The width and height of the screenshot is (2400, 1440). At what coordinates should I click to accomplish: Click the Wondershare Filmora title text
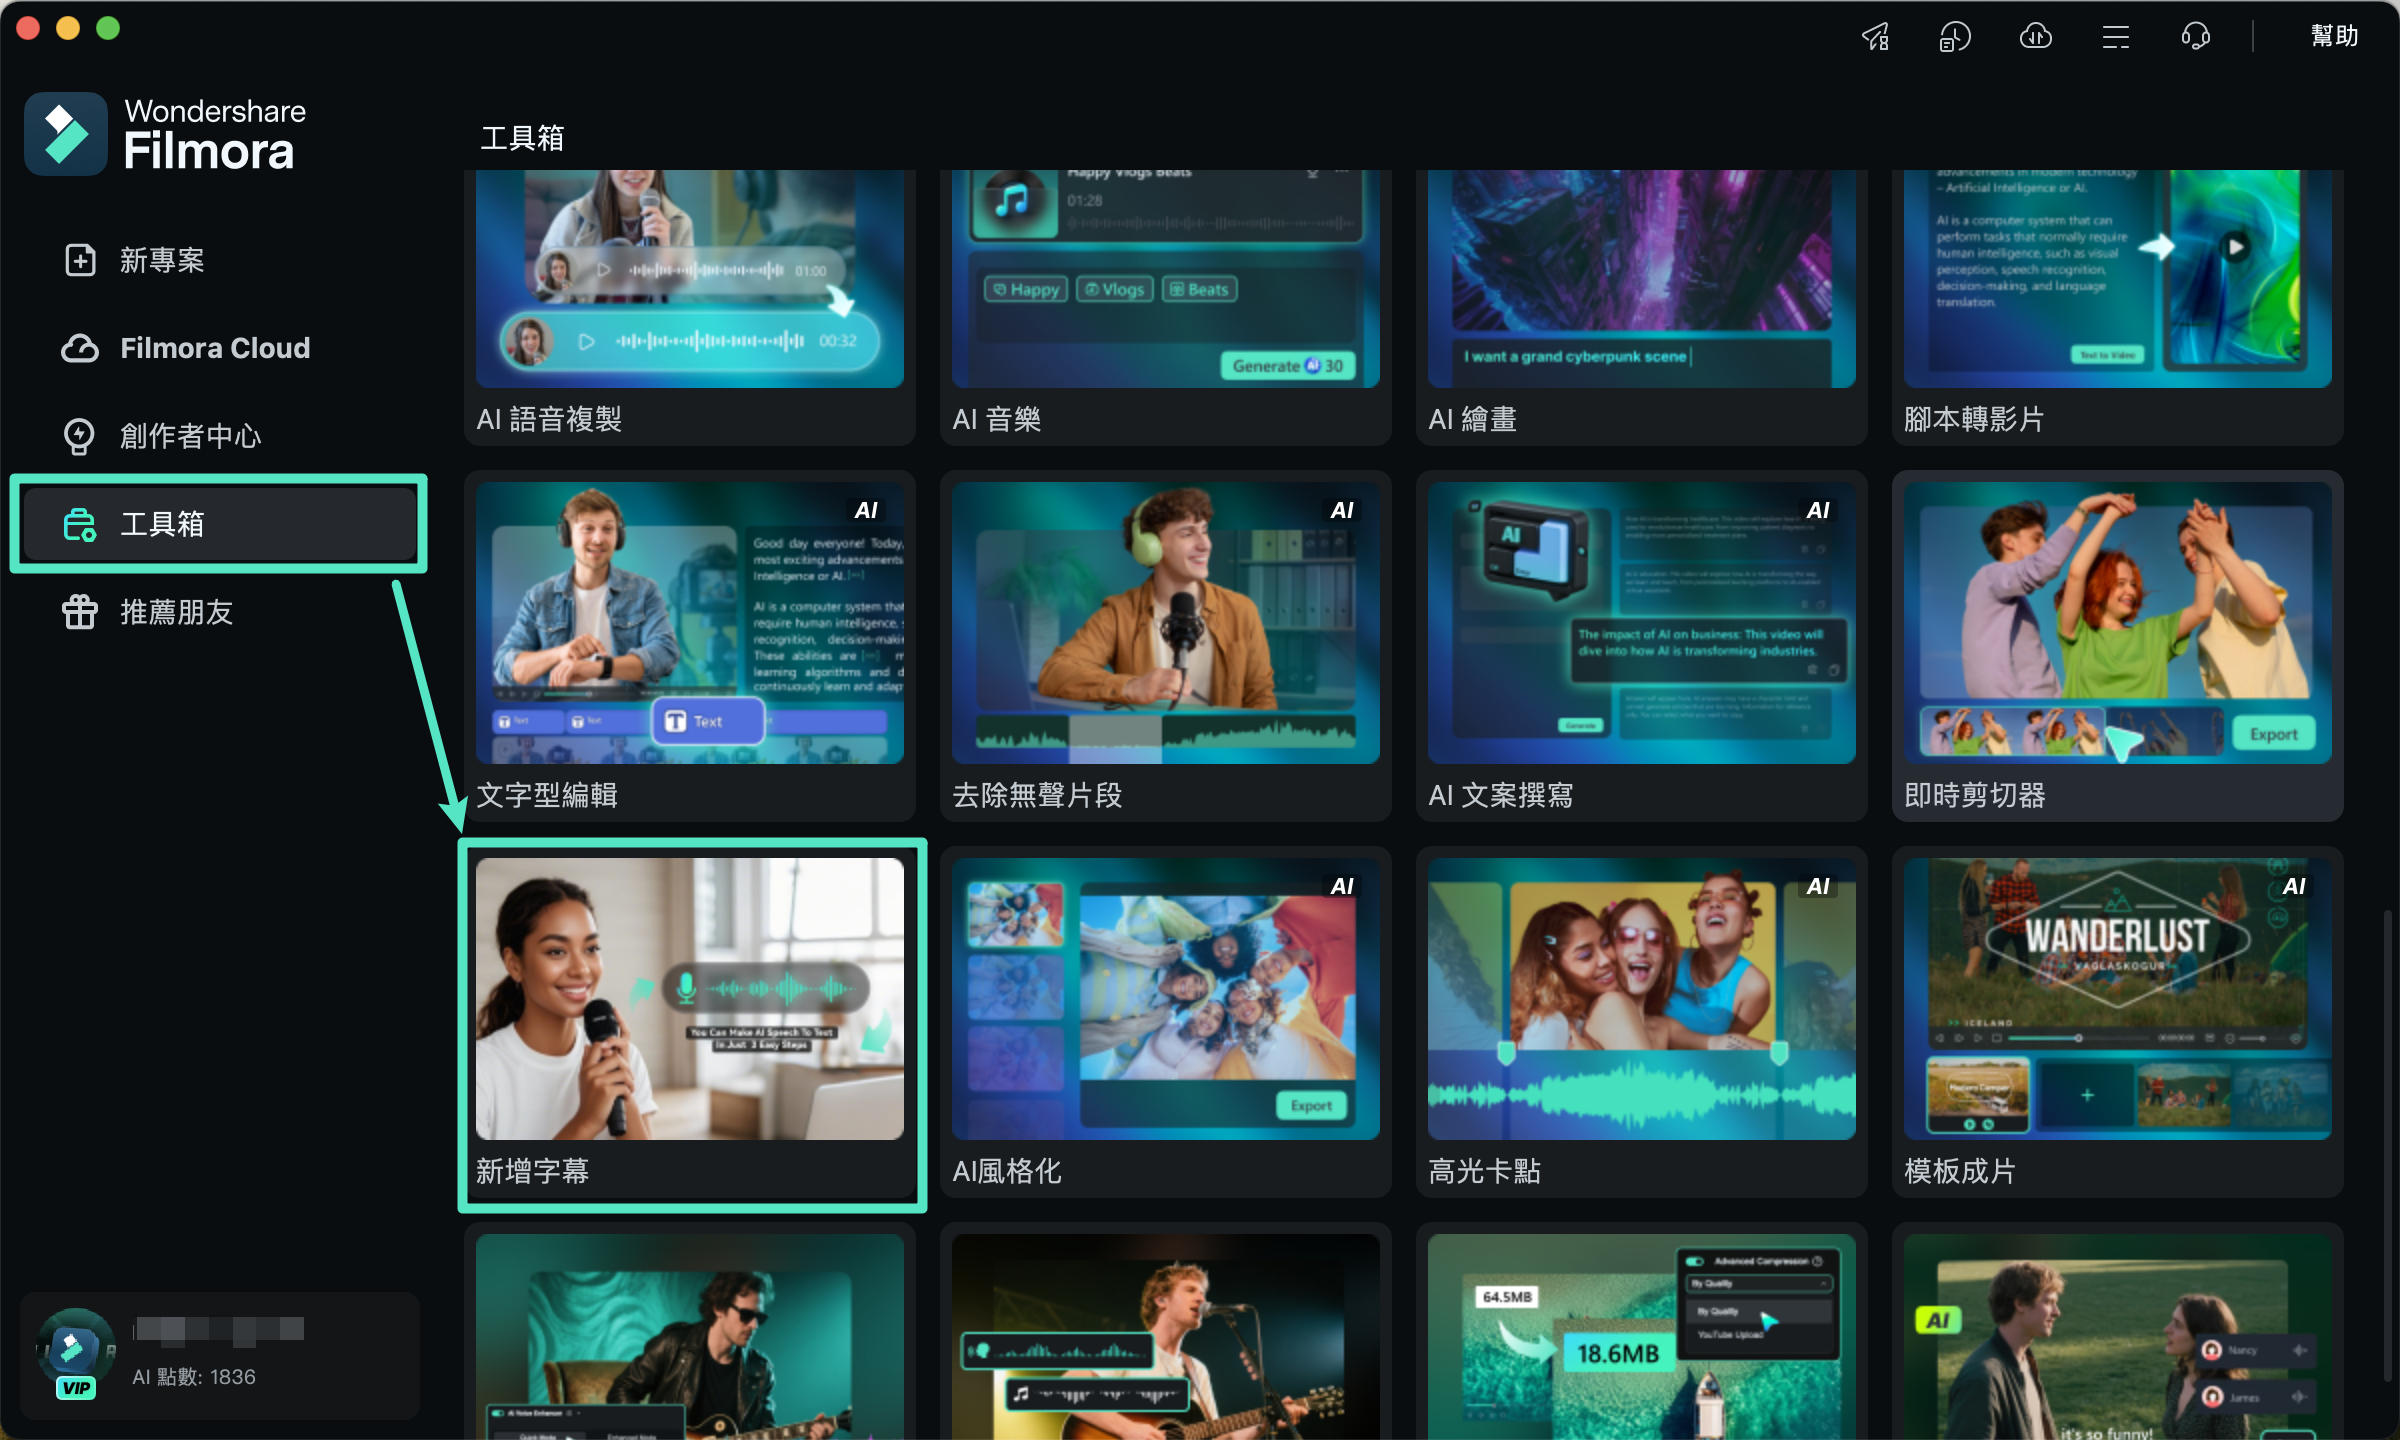tap(214, 134)
